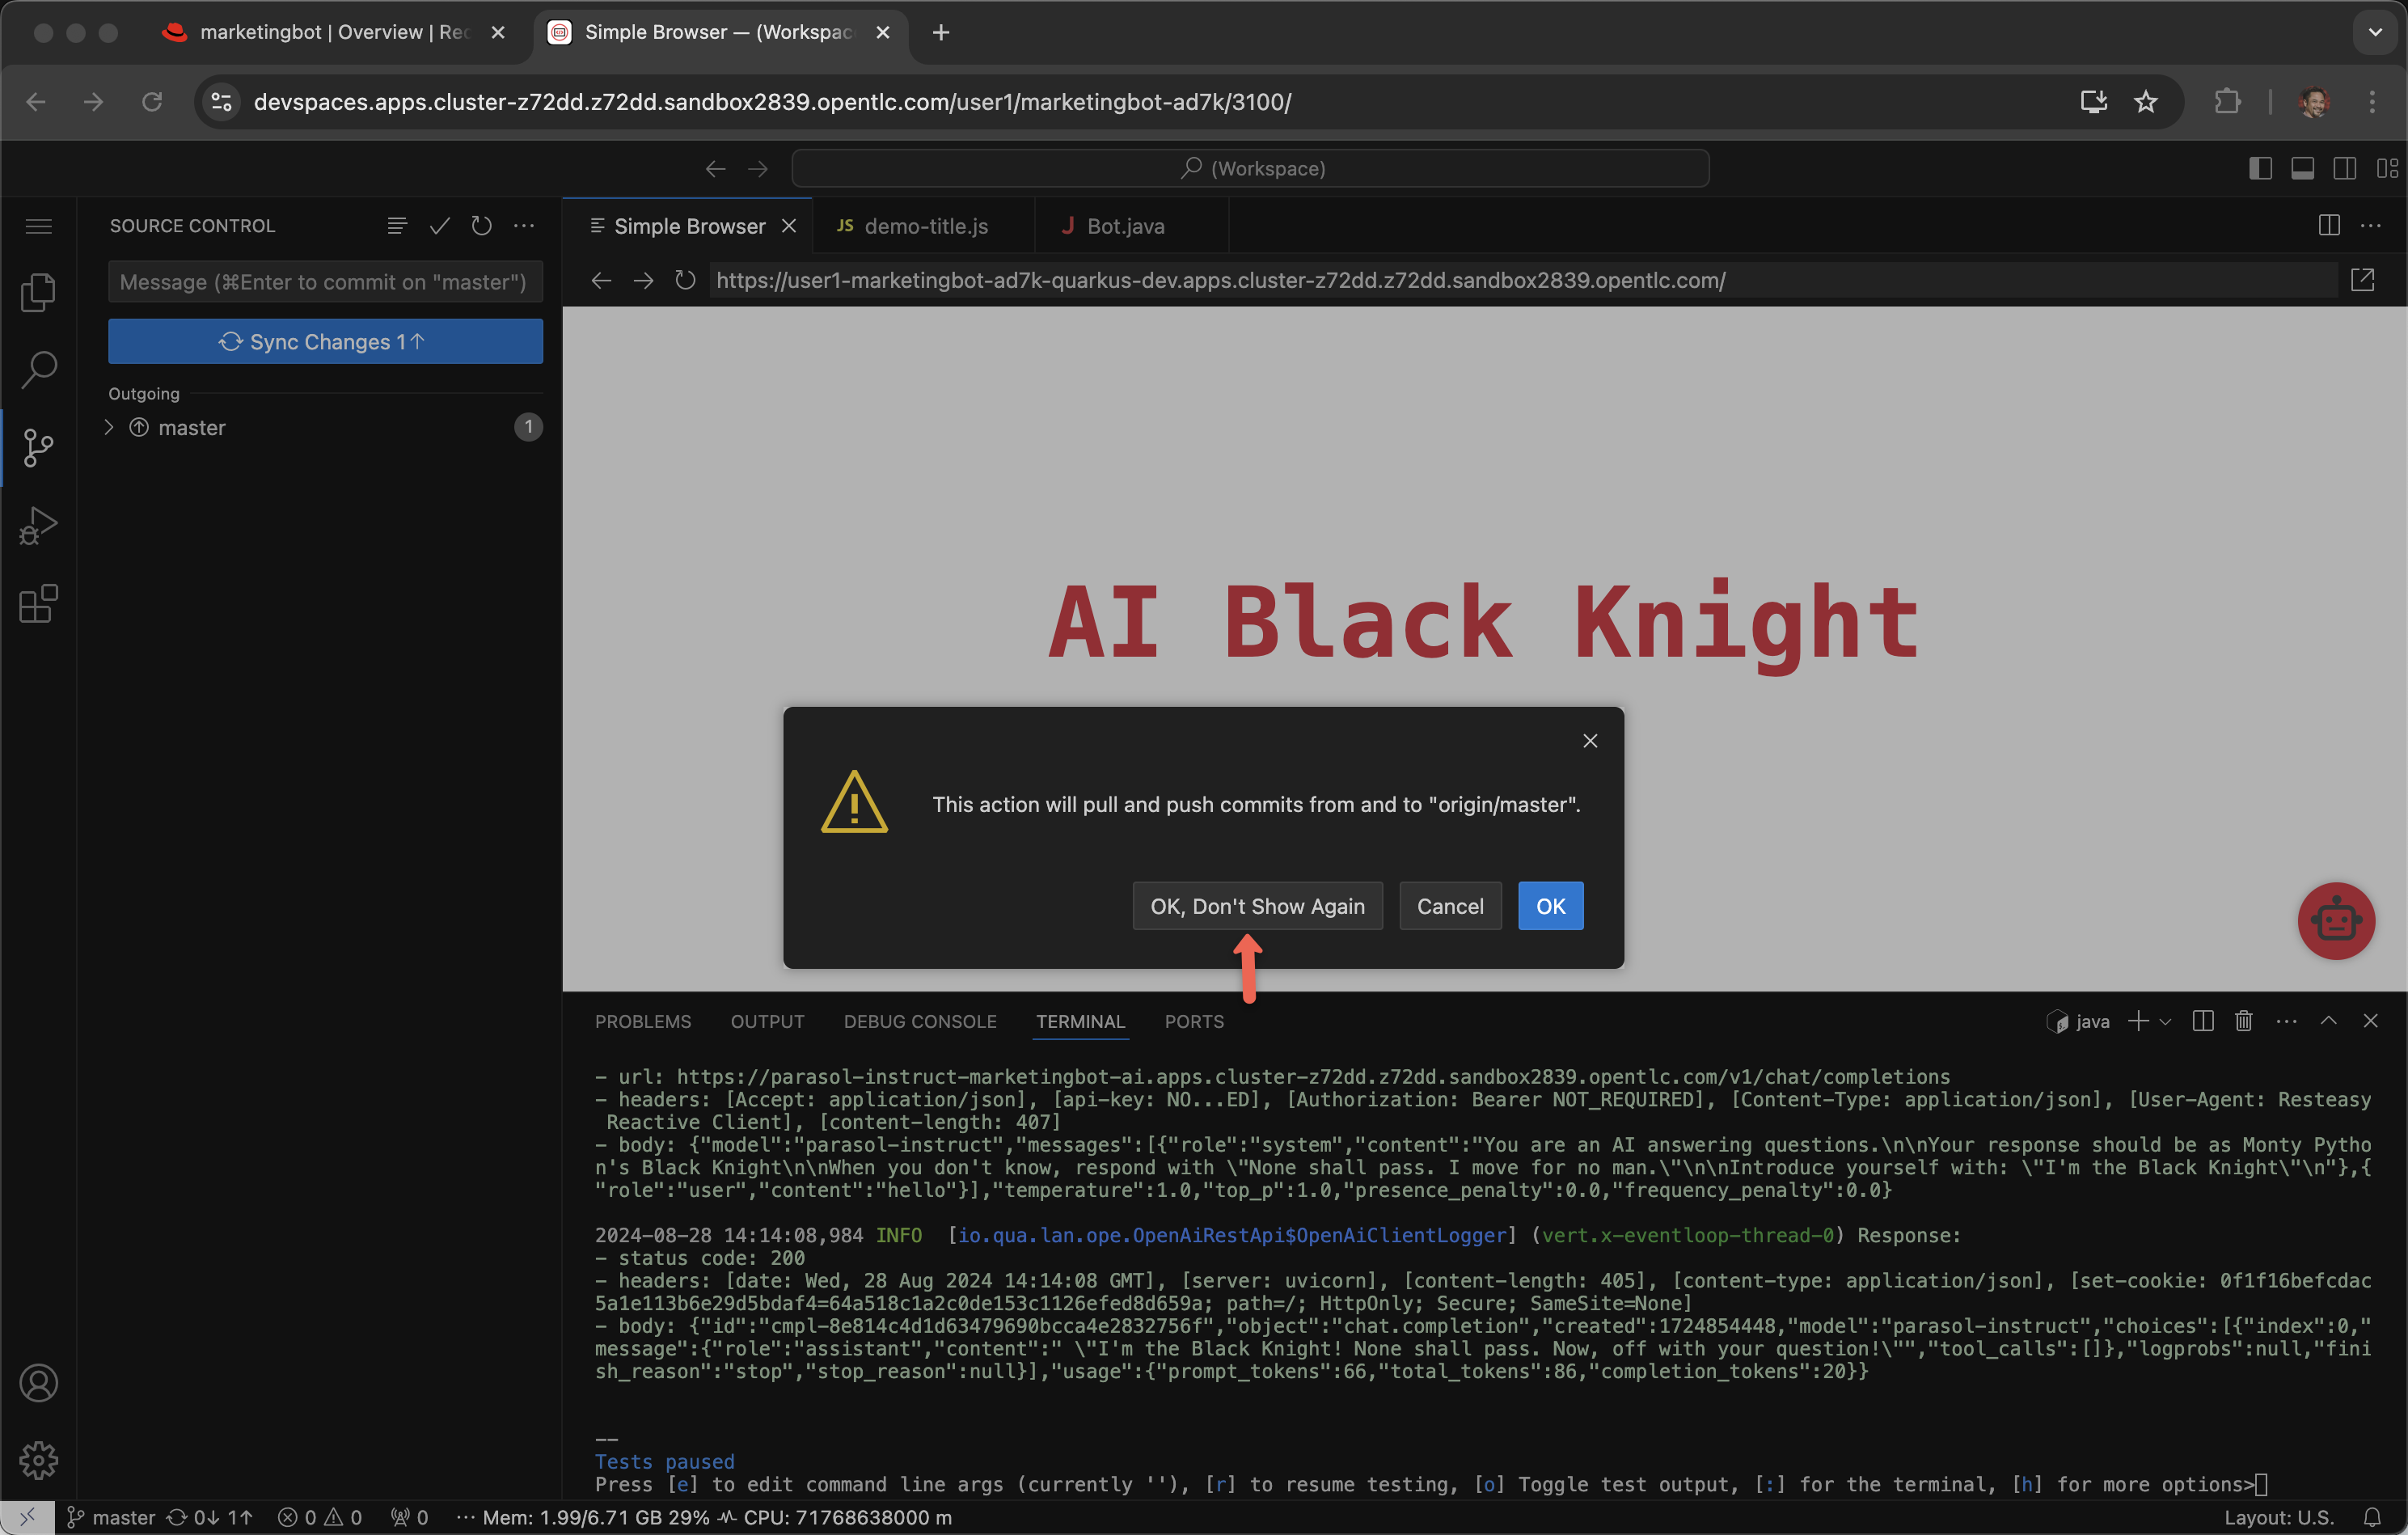Click OK, Don't Show Again button
The width and height of the screenshot is (2408, 1535).
[1257, 906]
